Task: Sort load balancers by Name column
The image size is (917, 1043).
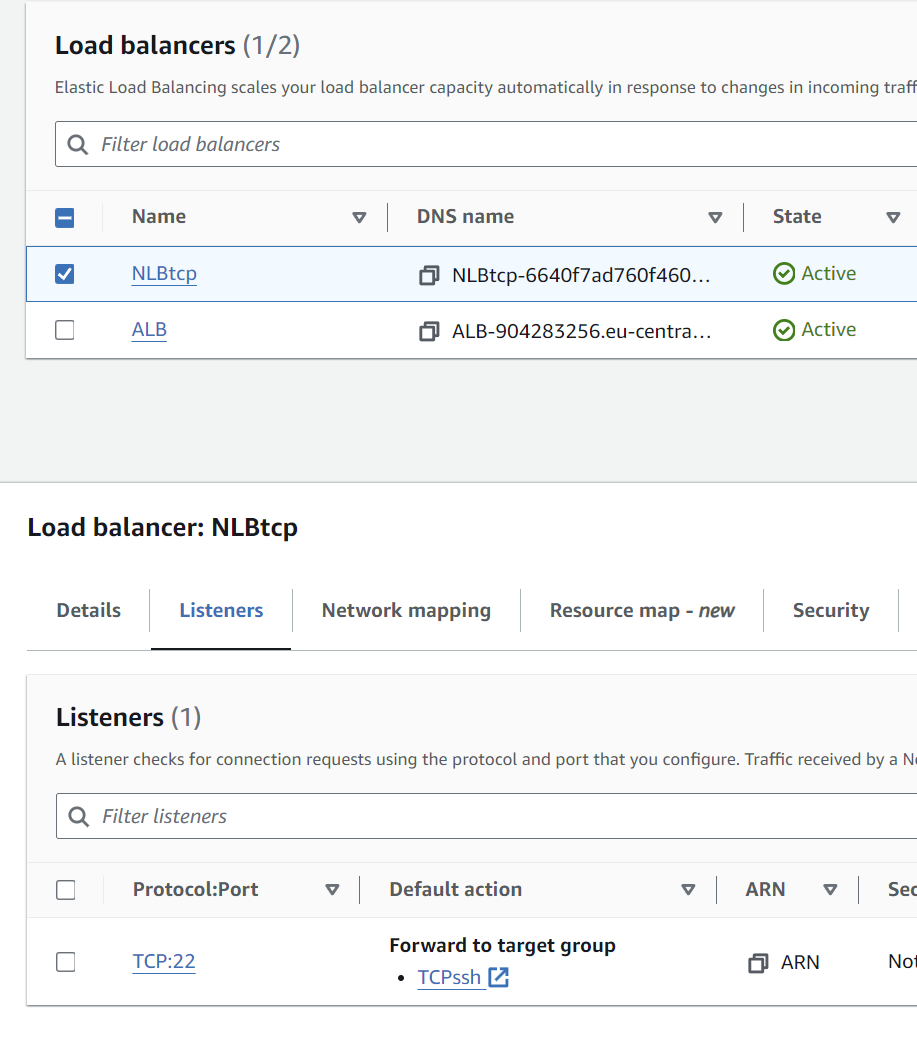Action: click(359, 217)
